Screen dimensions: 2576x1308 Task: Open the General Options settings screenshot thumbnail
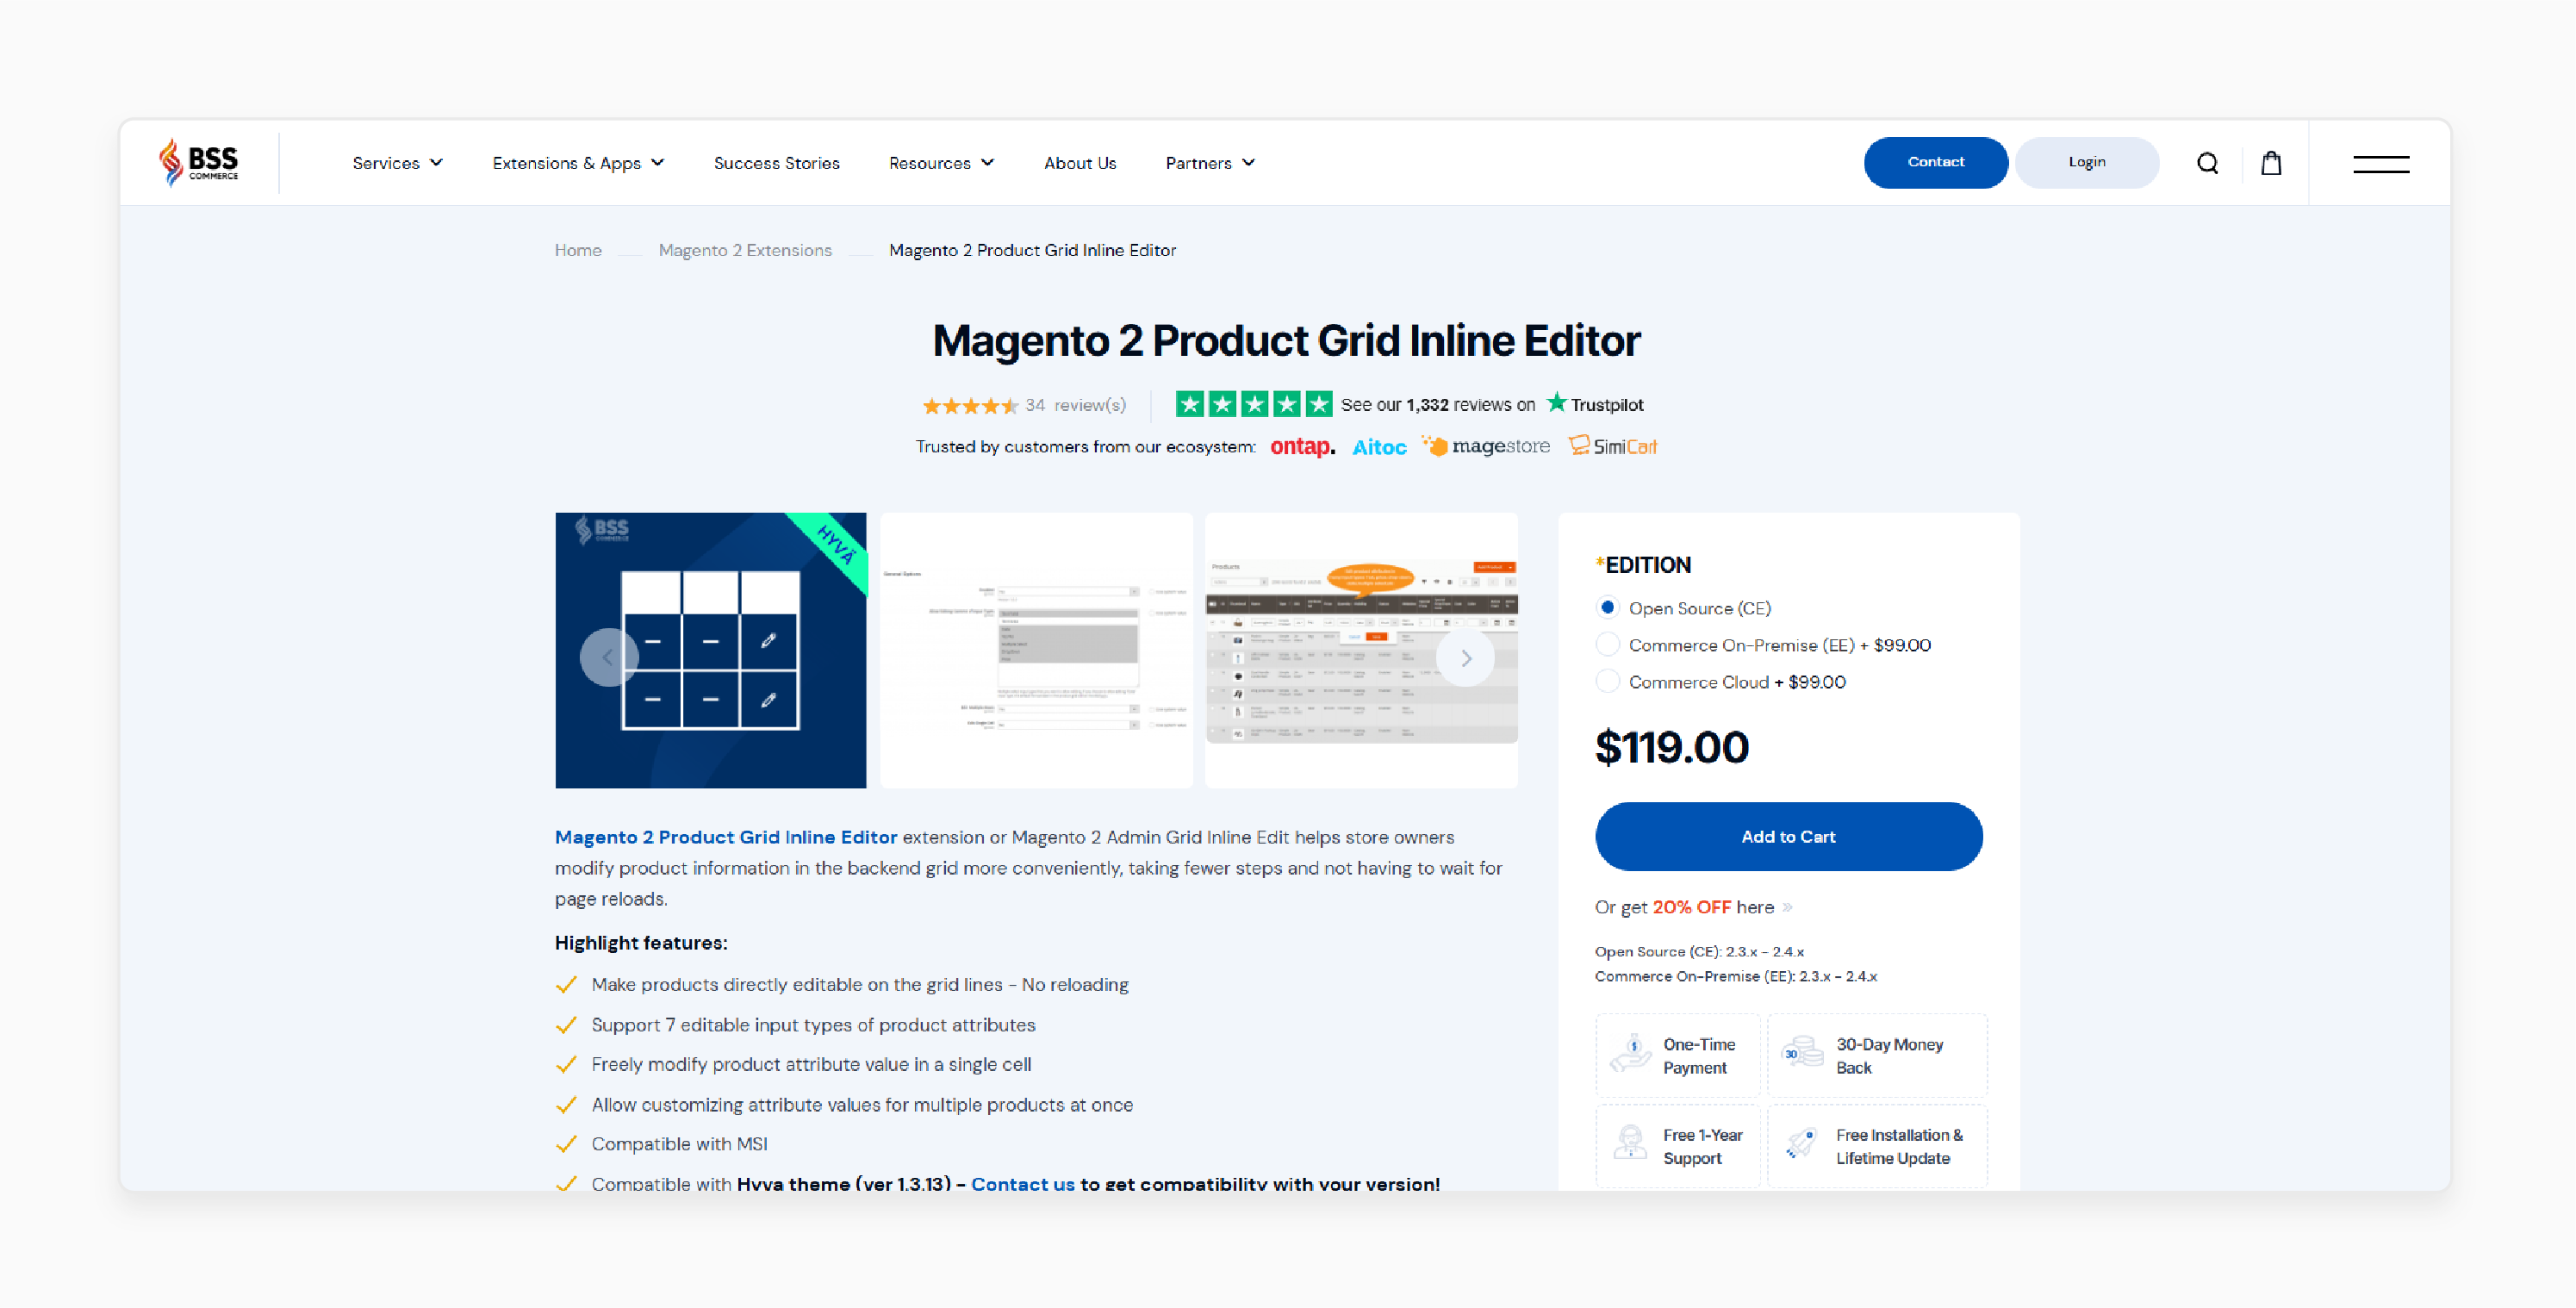[x=1036, y=650]
